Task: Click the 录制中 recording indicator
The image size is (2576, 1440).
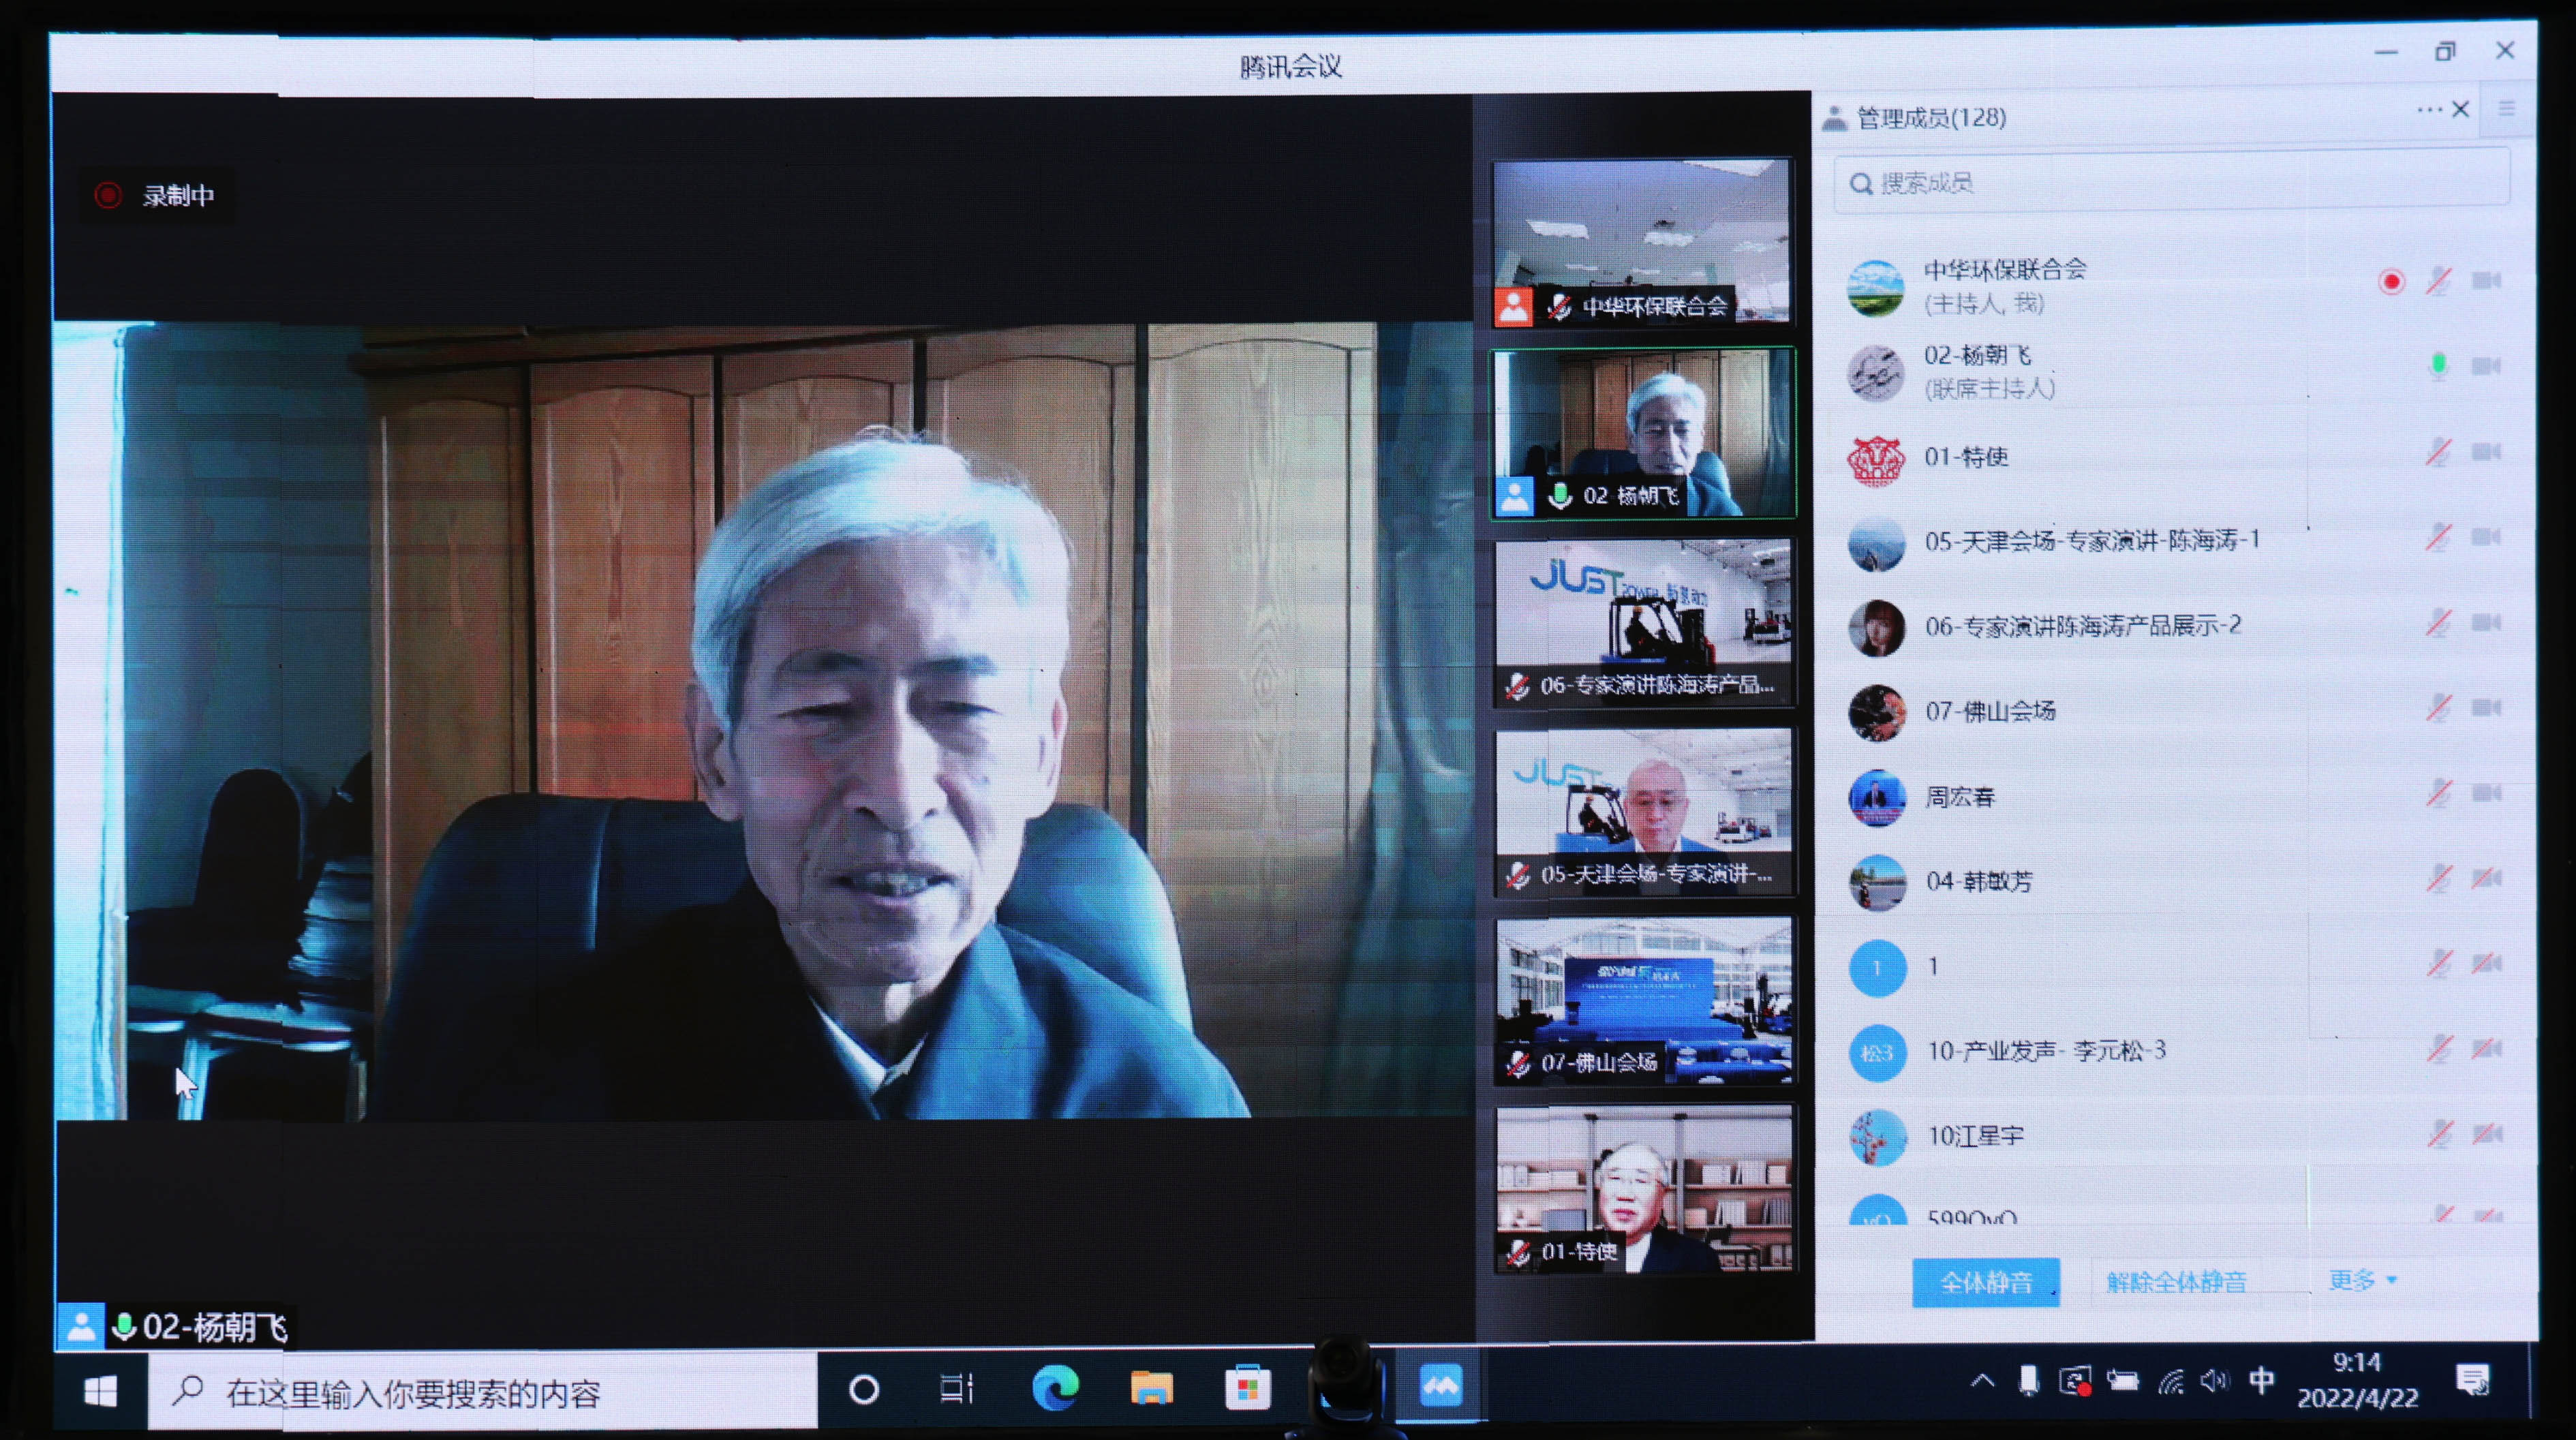Action: click(156, 195)
